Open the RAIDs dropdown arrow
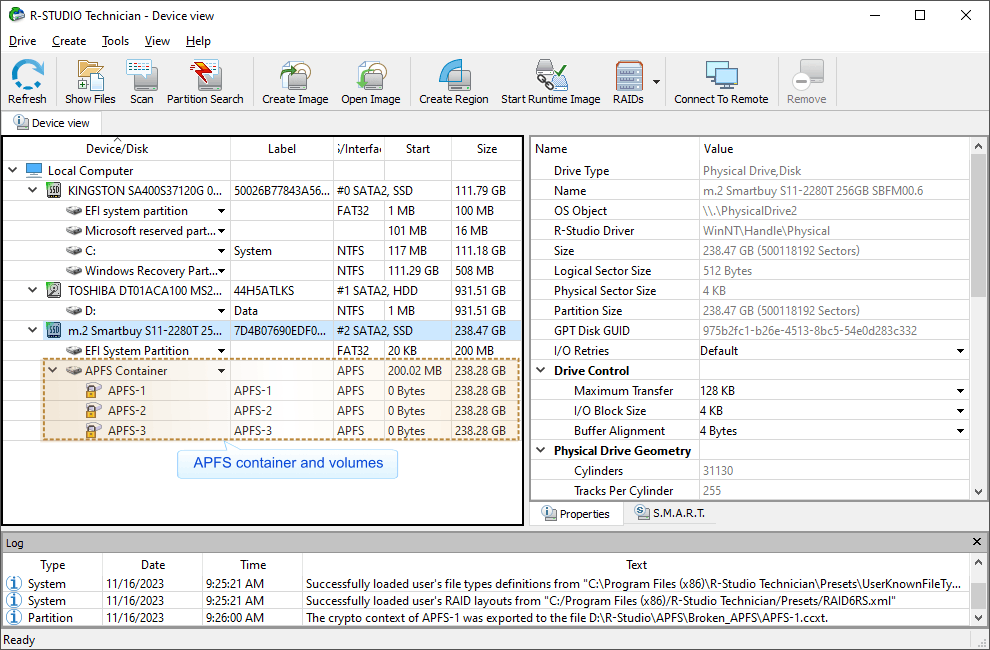This screenshot has width=990, height=650. (657, 82)
